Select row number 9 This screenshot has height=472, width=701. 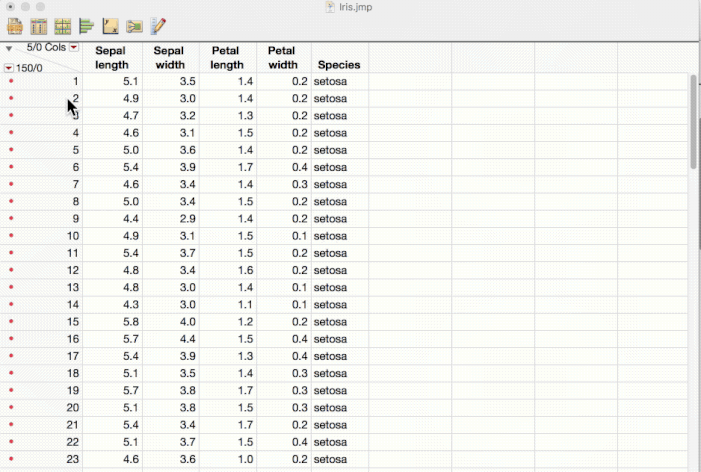point(76,219)
